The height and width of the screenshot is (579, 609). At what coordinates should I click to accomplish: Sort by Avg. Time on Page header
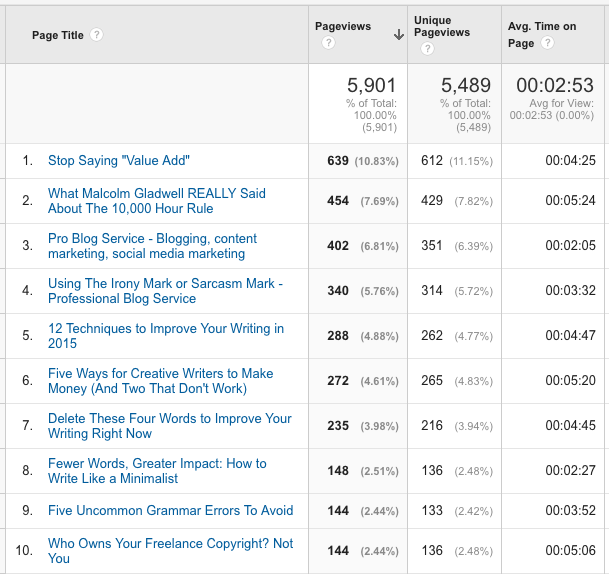click(542, 34)
